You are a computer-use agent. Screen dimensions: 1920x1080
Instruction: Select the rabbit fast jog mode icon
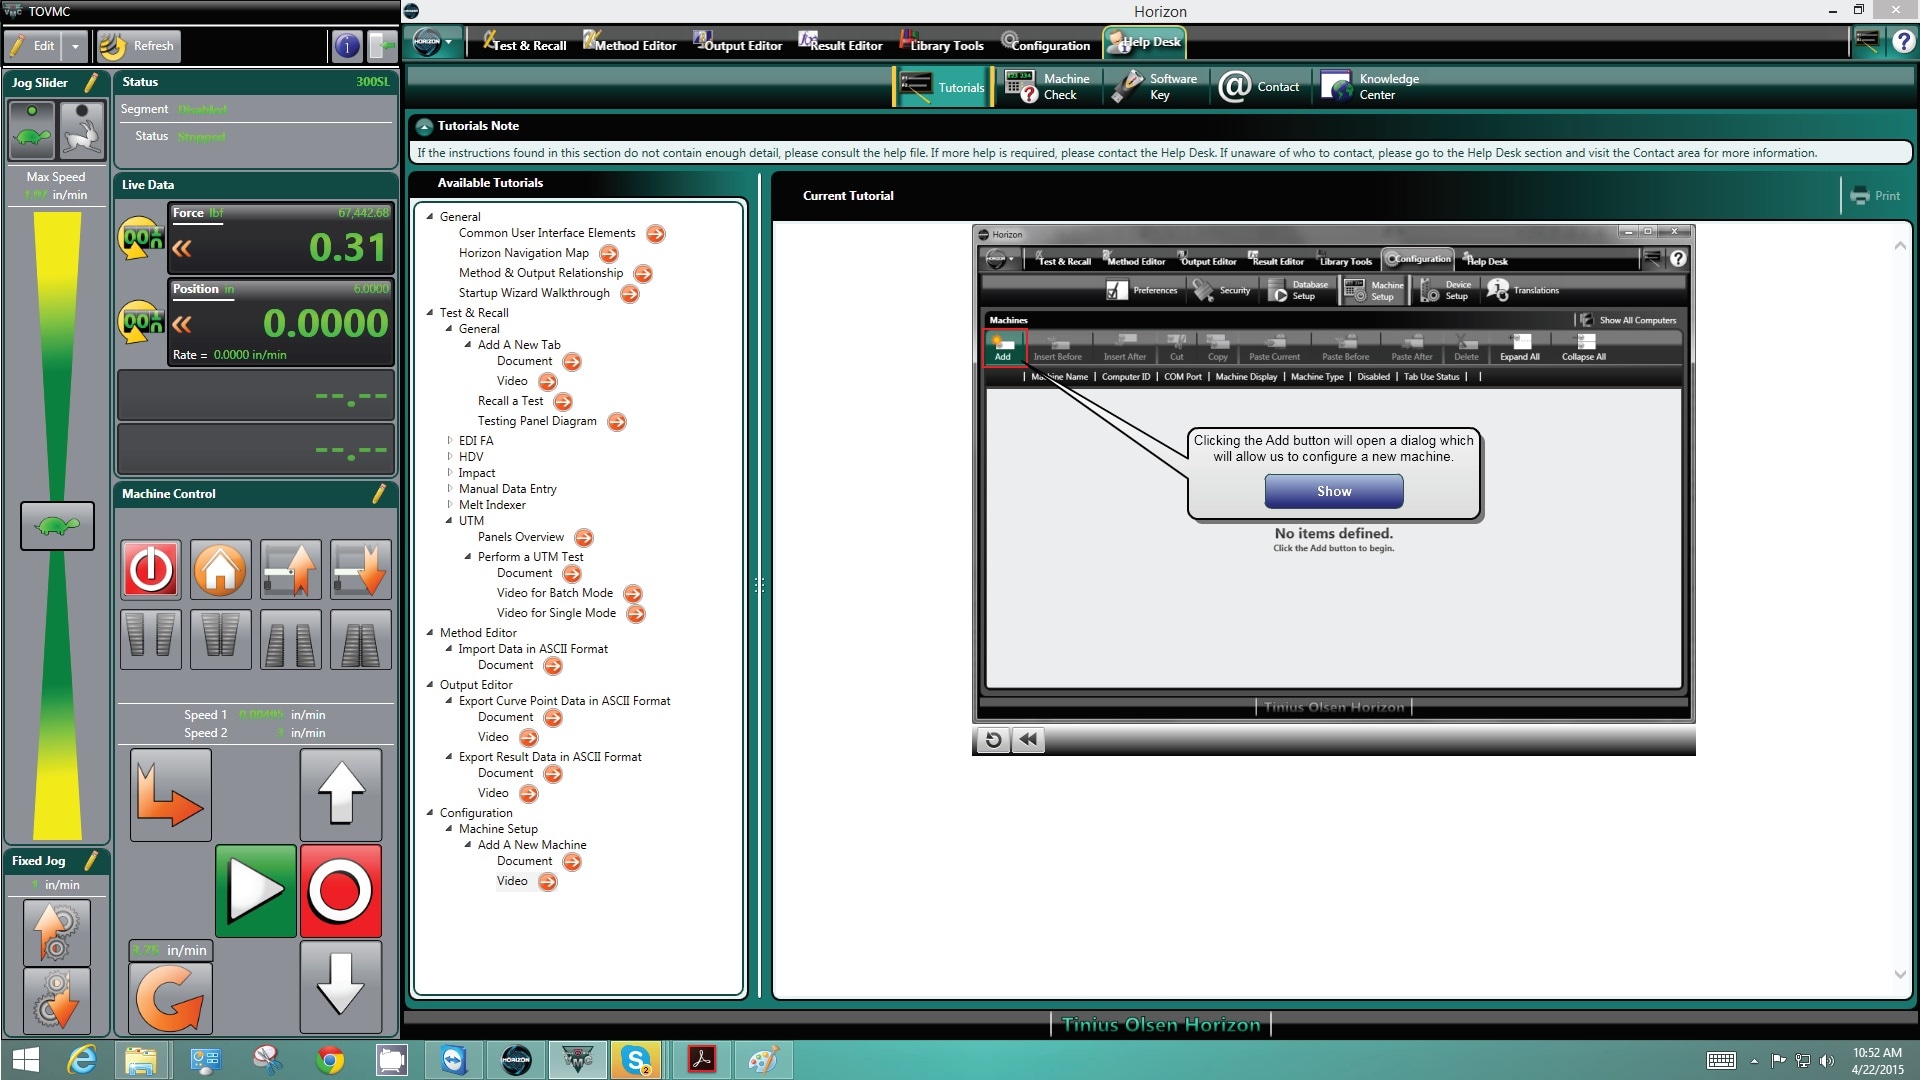(82, 131)
